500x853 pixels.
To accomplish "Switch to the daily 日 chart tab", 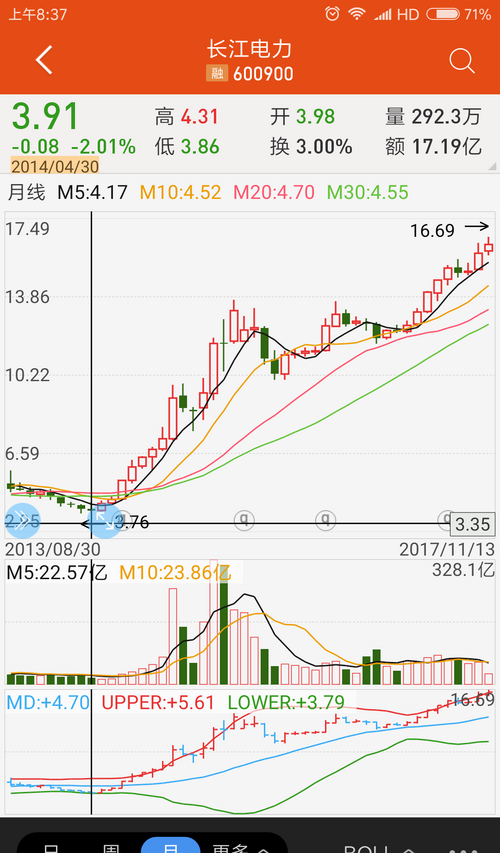I will (x=51, y=848).
